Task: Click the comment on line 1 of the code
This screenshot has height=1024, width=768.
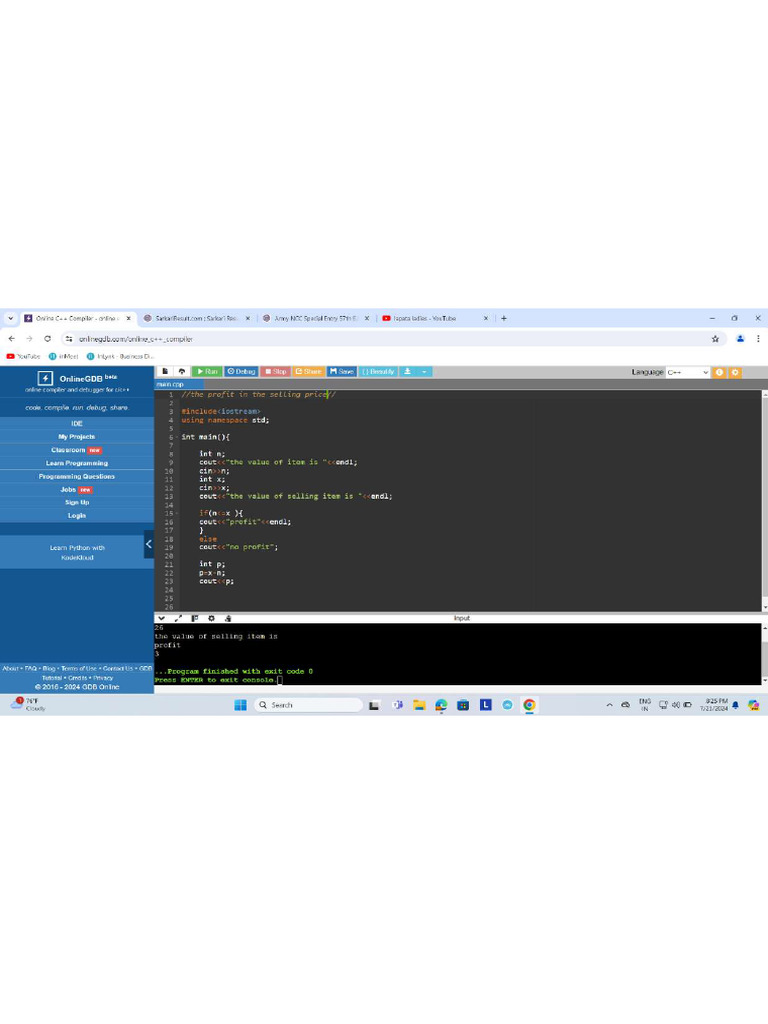Action: pyautogui.click(x=259, y=394)
